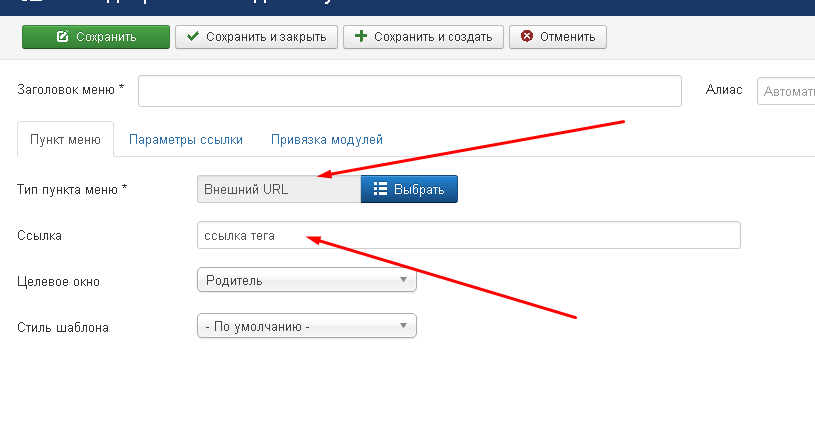Screen dimensions: 815x443
Task: Click the Внешний URL menu type field
Action: (x=278, y=189)
